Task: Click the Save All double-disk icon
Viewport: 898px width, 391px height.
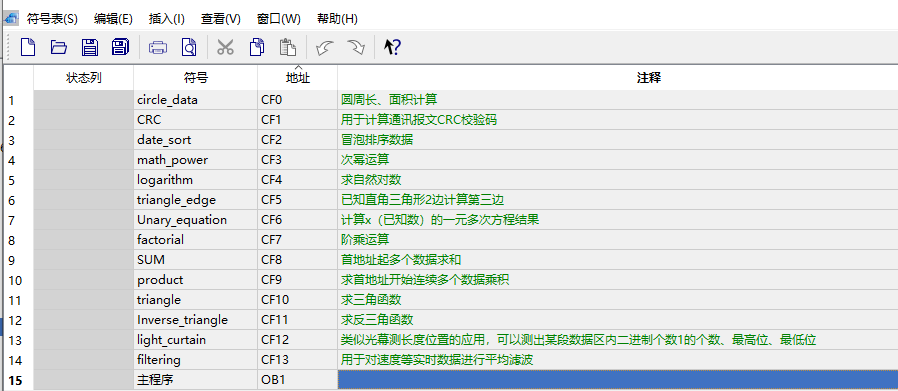Action: (x=120, y=47)
